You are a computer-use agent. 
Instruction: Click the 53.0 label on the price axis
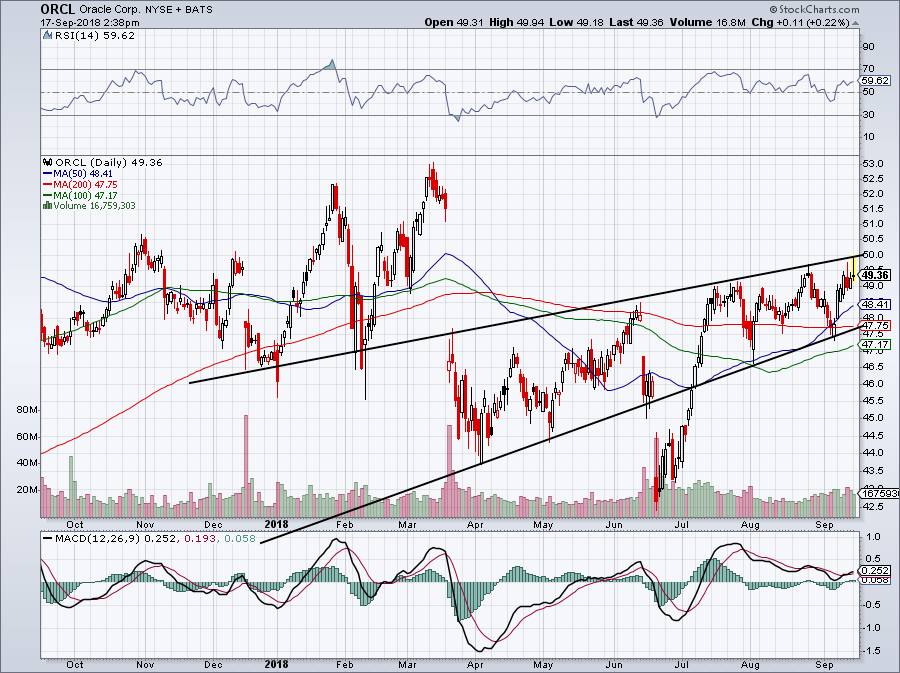(872, 164)
